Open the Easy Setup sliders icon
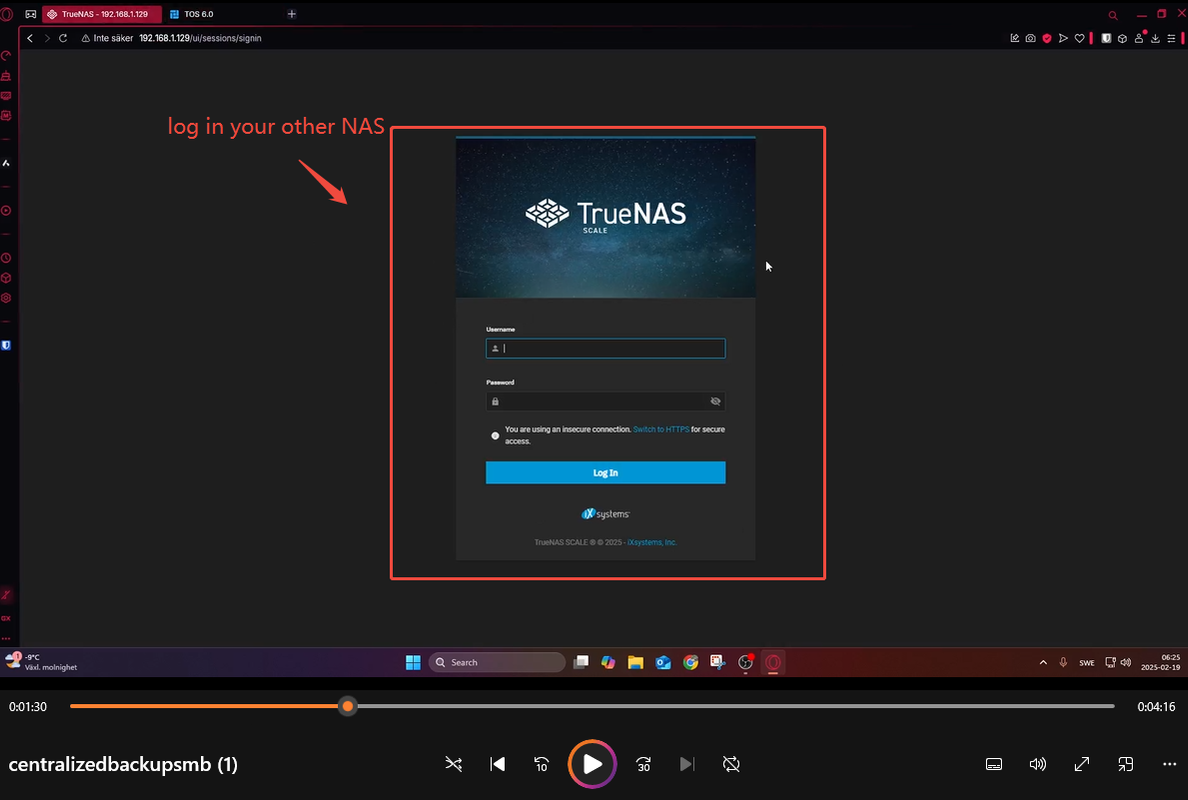 coord(1171,38)
